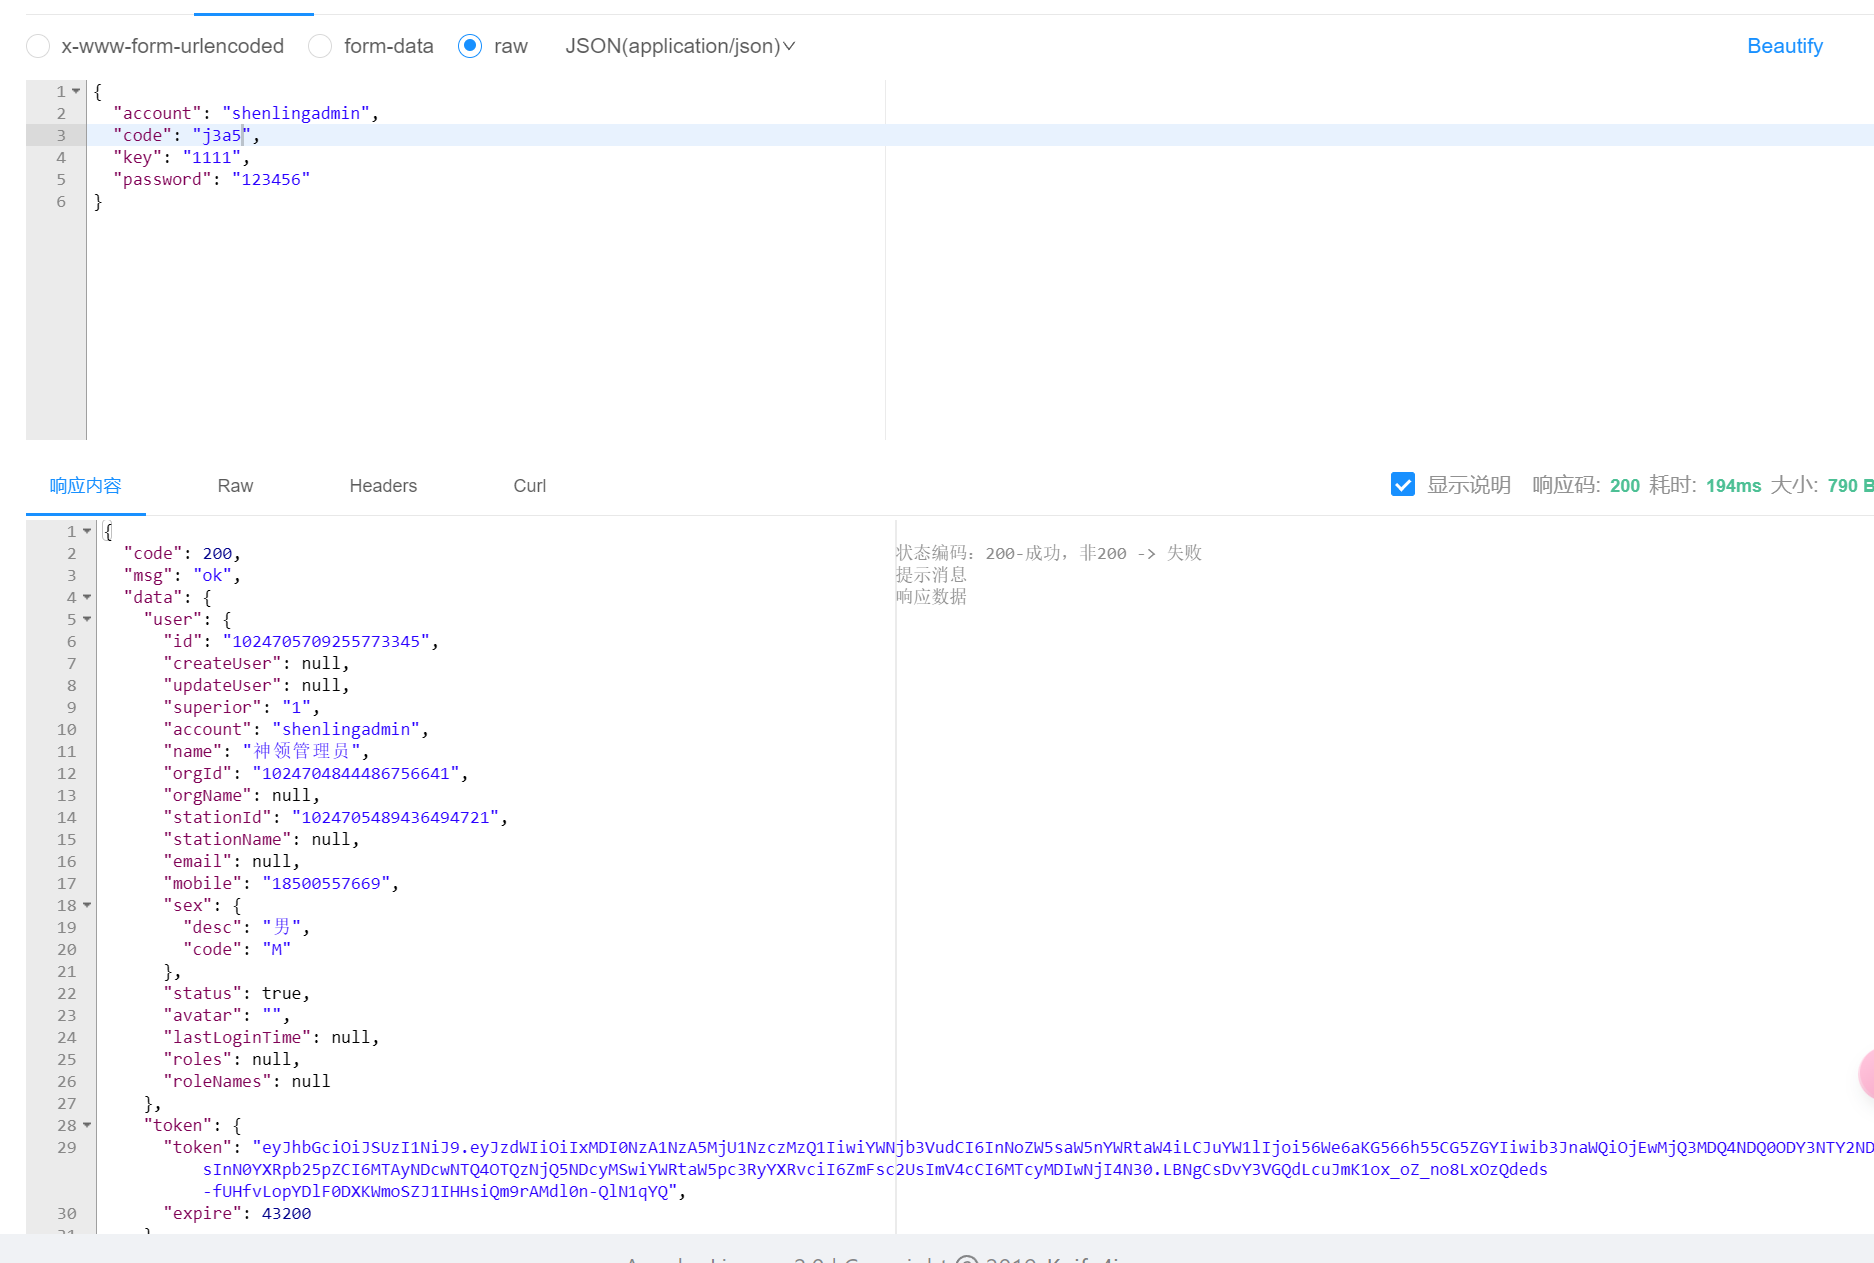1874x1263 pixels.
Task: Switch to 响应内容 tab
Action: coord(86,486)
